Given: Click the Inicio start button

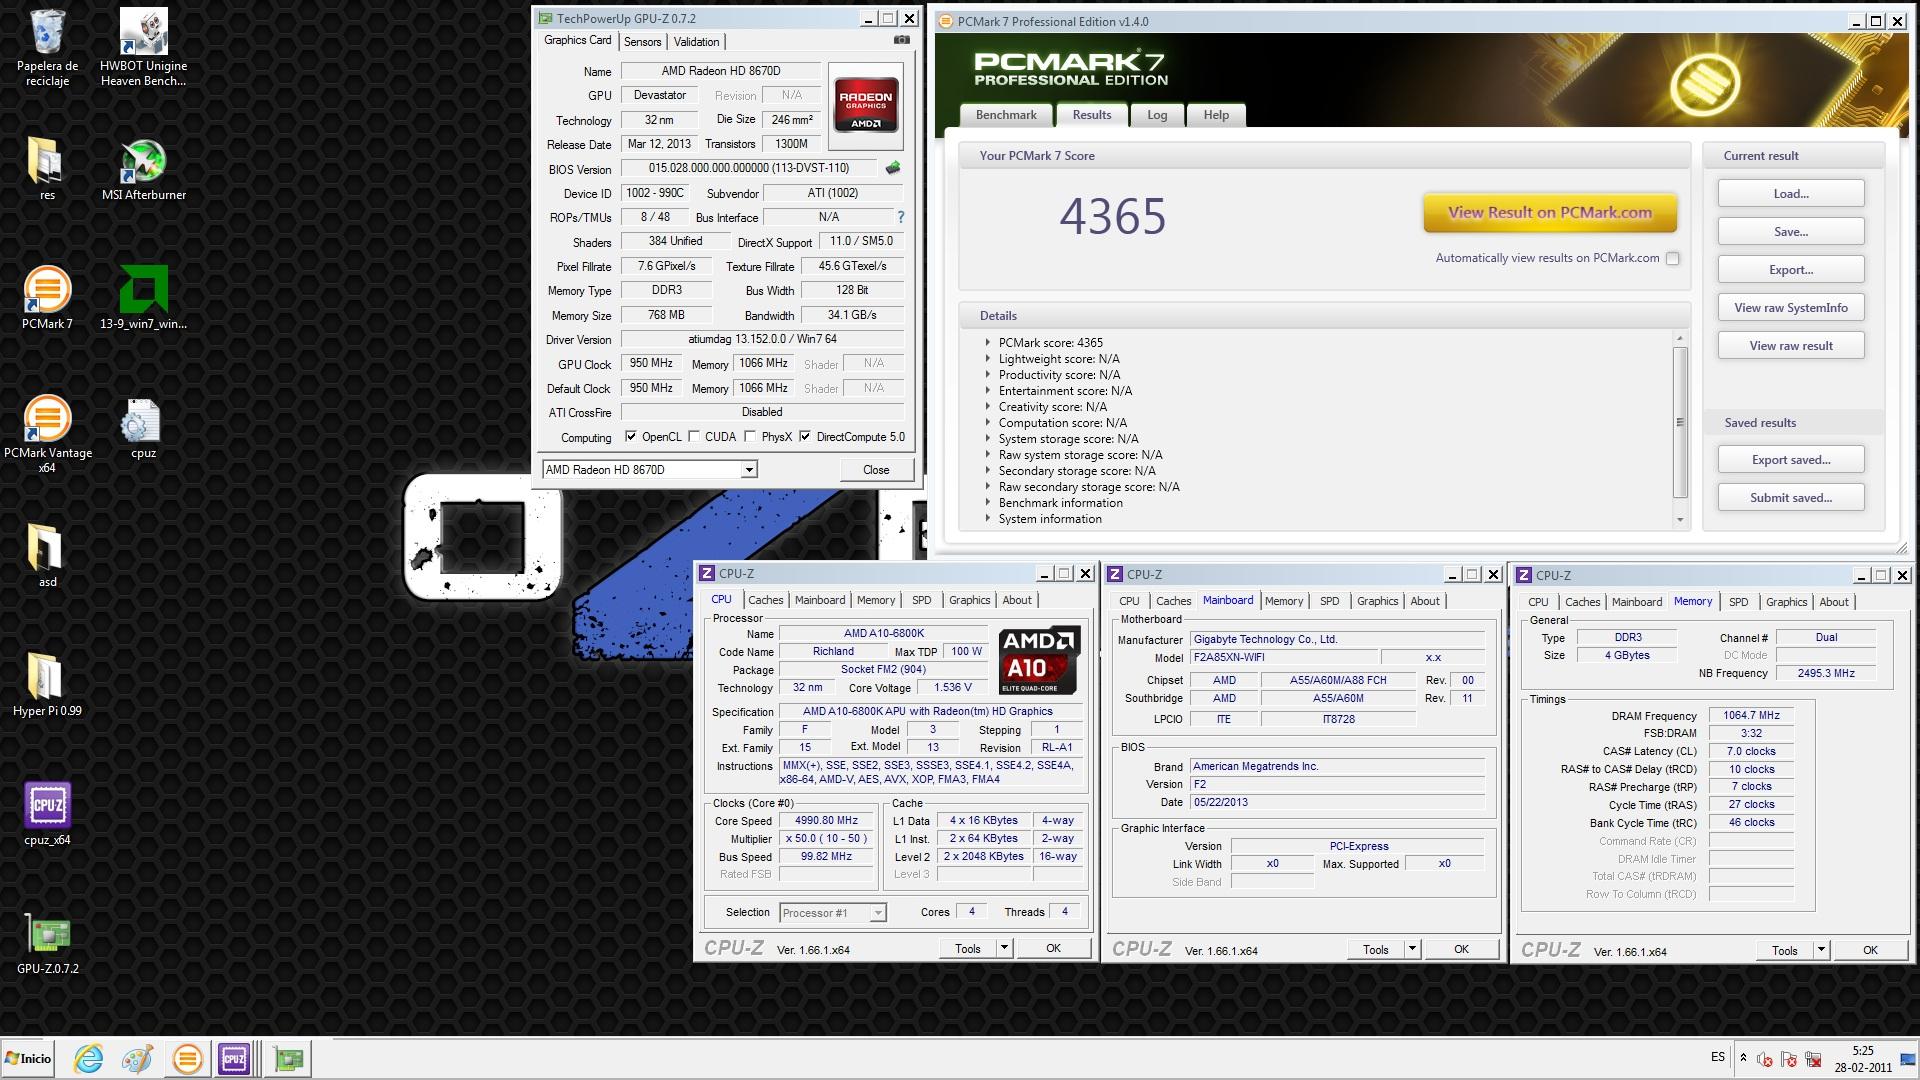Looking at the screenshot, I should point(29,1058).
